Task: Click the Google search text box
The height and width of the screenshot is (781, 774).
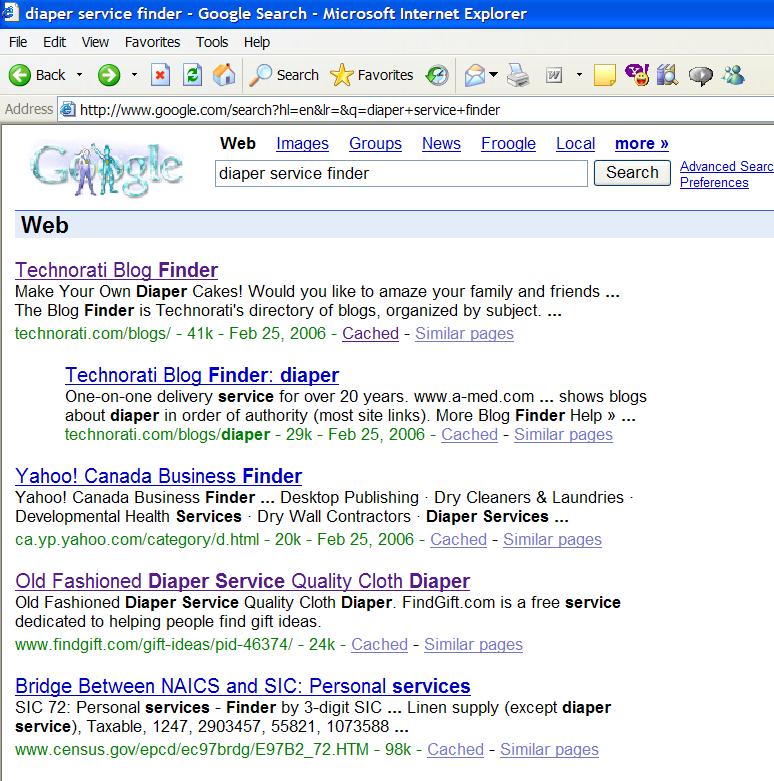Action: [x=401, y=173]
